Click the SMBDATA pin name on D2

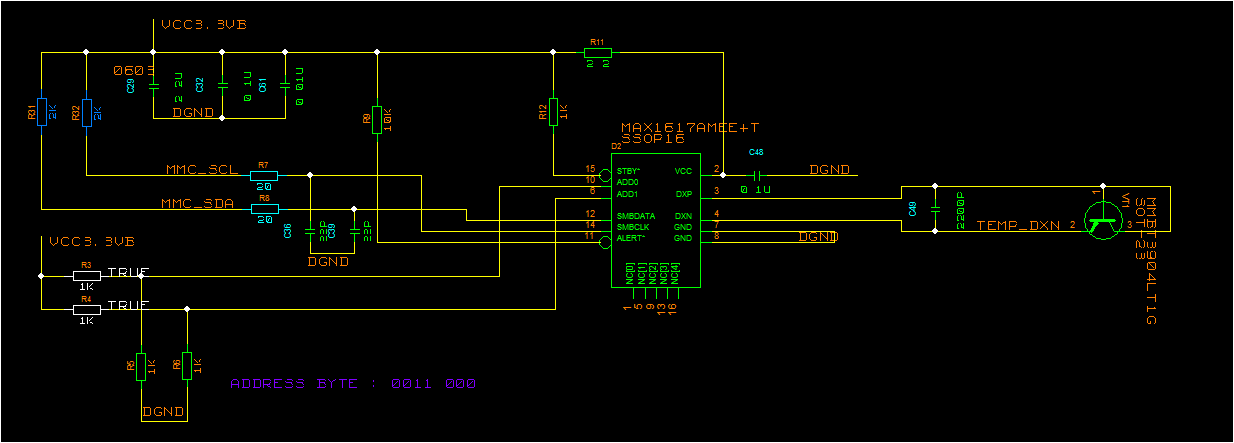click(635, 216)
